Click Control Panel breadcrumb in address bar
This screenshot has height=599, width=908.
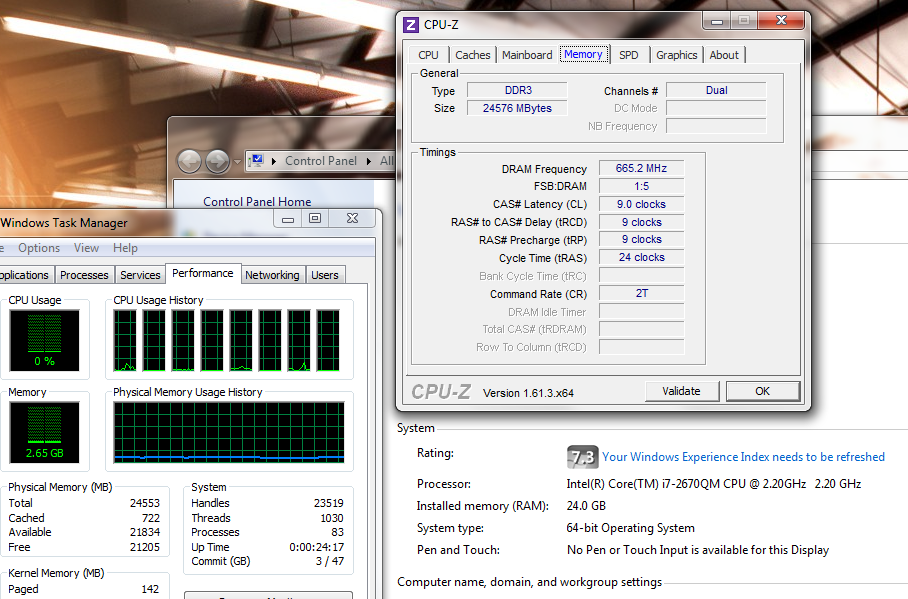(x=321, y=161)
